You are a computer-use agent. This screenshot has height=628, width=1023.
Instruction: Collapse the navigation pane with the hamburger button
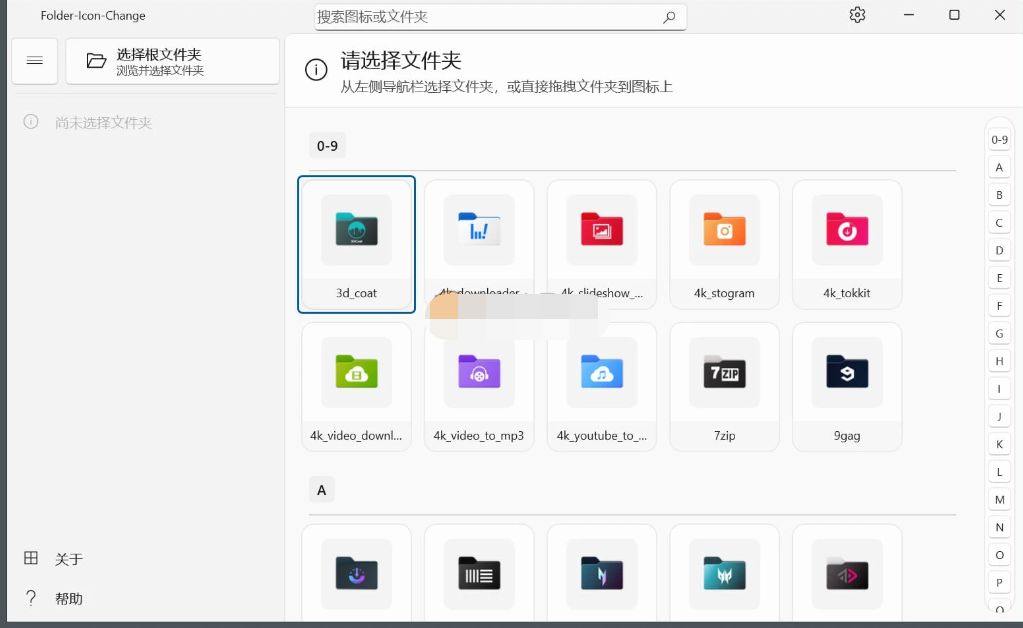click(x=34, y=61)
